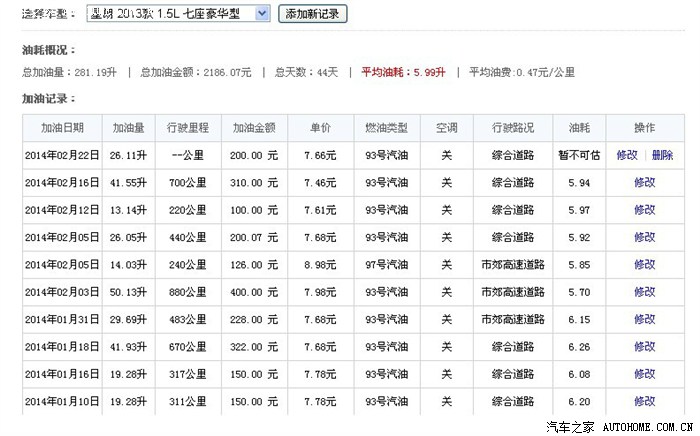Click the 加油量 column header
The image size is (700, 436).
coord(129,128)
